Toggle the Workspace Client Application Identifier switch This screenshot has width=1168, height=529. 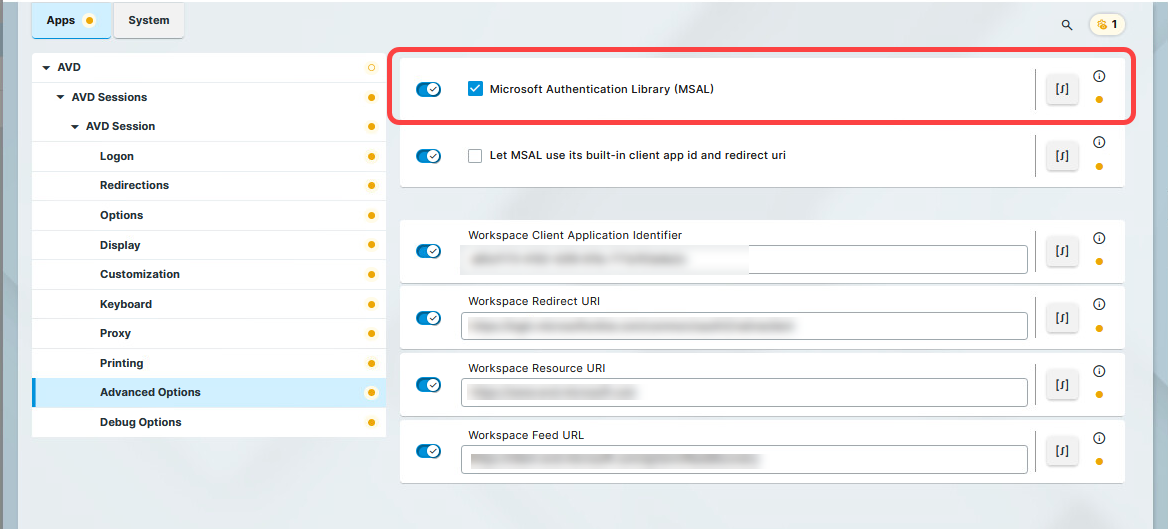click(x=428, y=251)
